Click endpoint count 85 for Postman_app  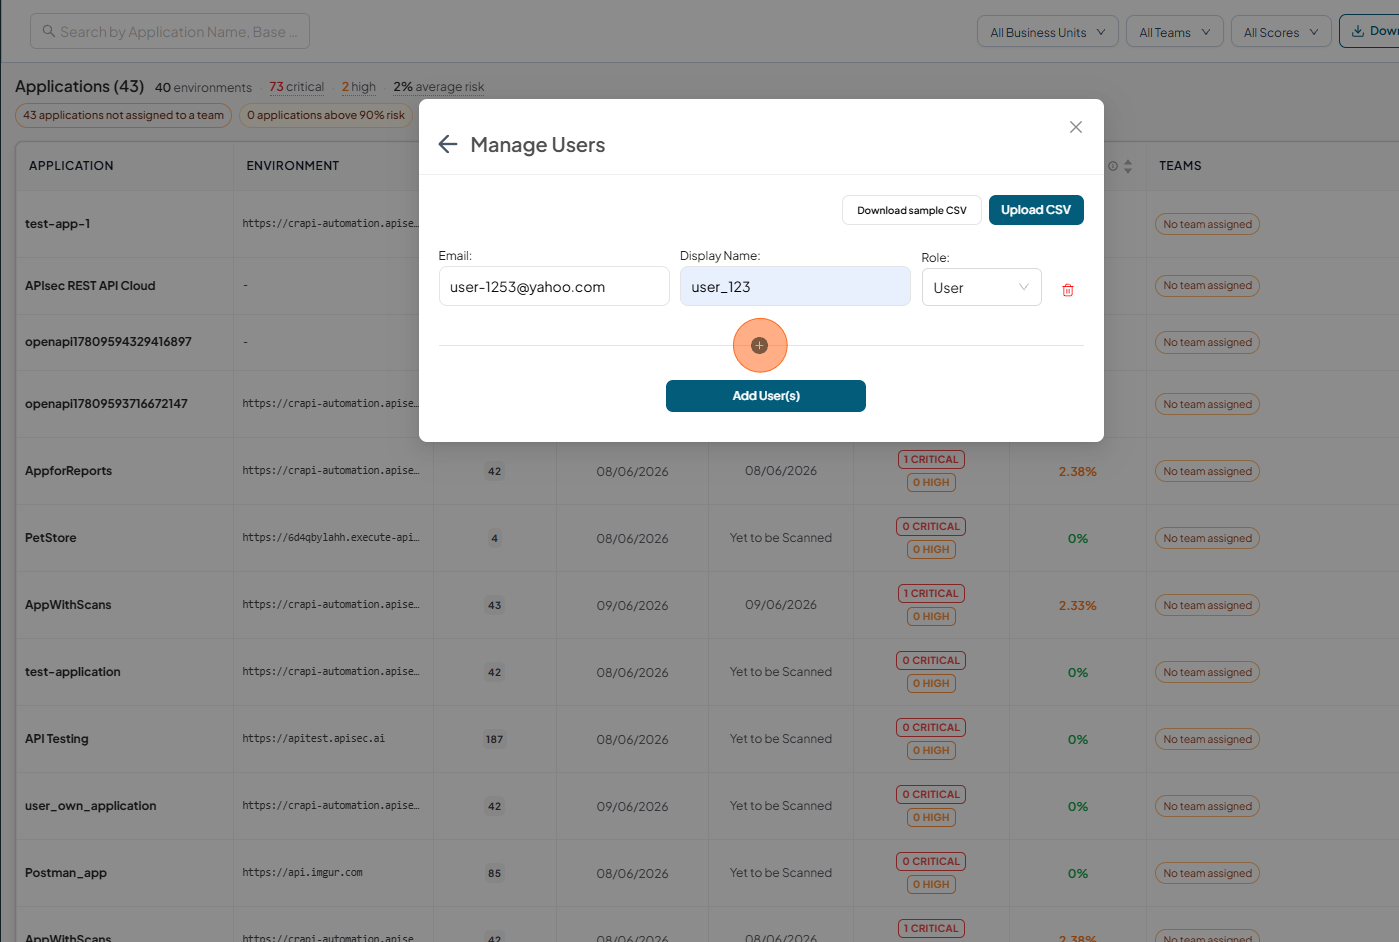click(x=495, y=873)
